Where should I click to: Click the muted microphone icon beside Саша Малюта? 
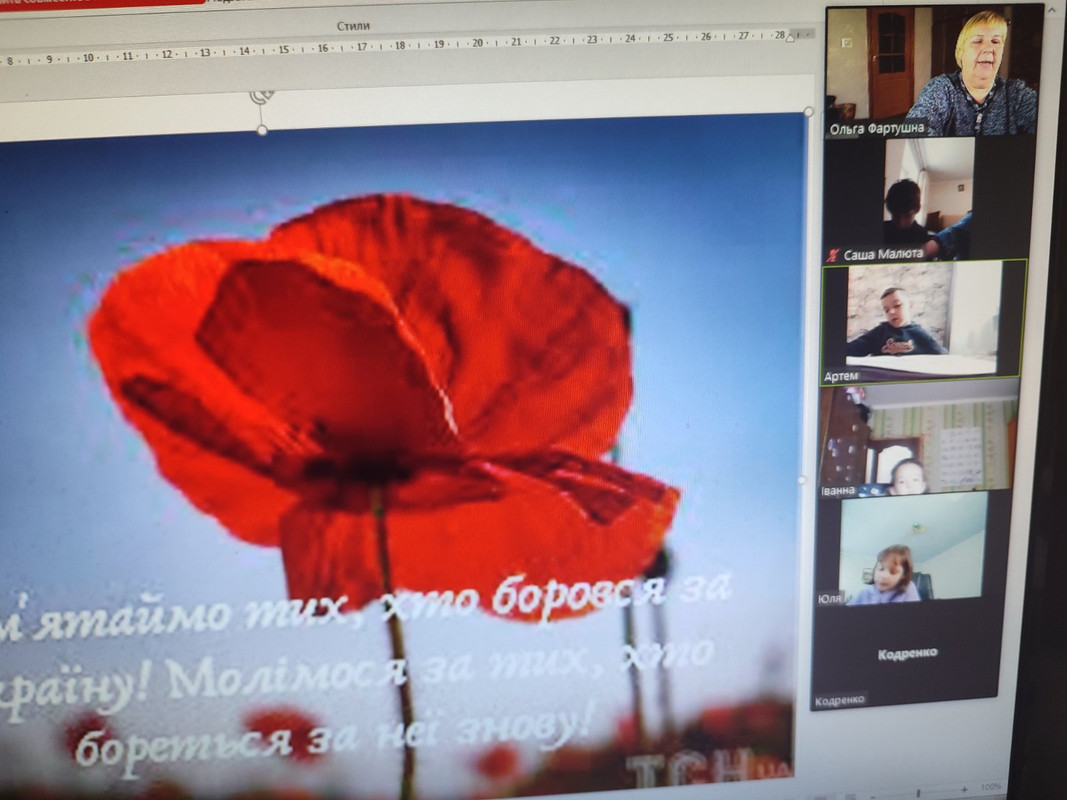[832, 256]
